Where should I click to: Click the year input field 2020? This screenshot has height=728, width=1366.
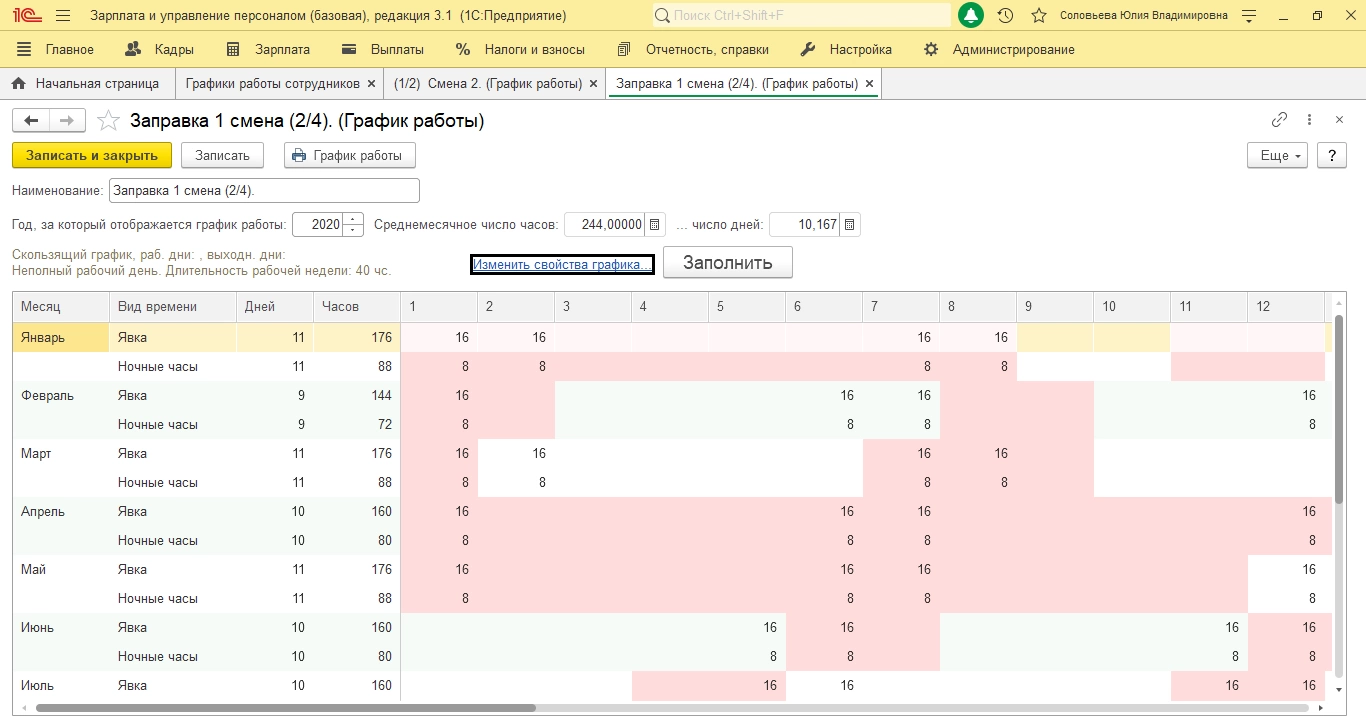(318, 225)
